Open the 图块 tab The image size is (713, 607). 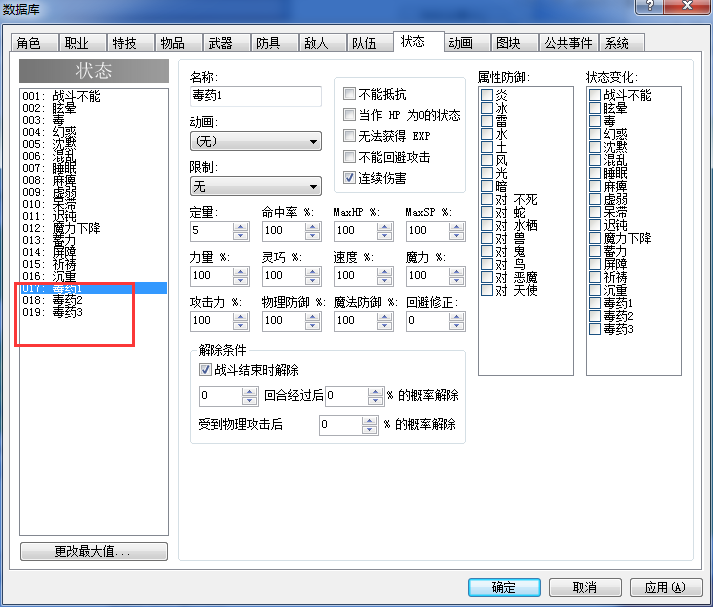(515, 43)
